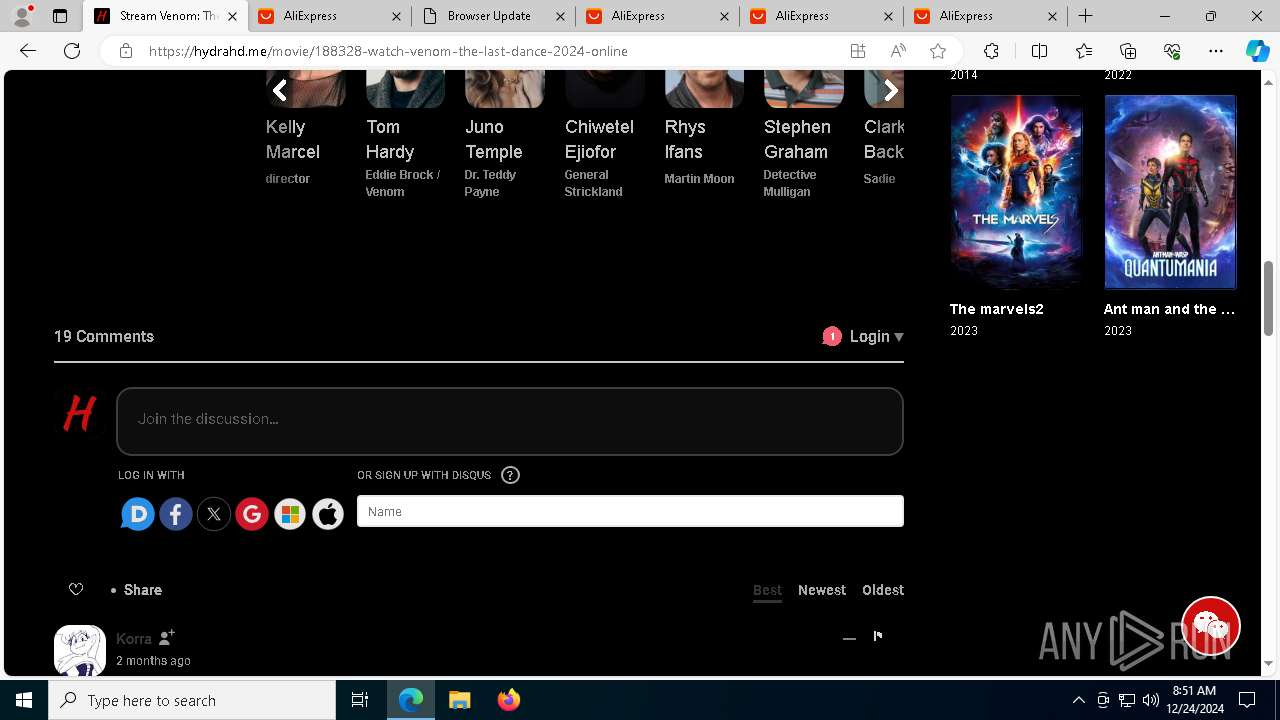Collapse Korra's comment with the minus icon
This screenshot has height=720, width=1280.
pos(849,638)
